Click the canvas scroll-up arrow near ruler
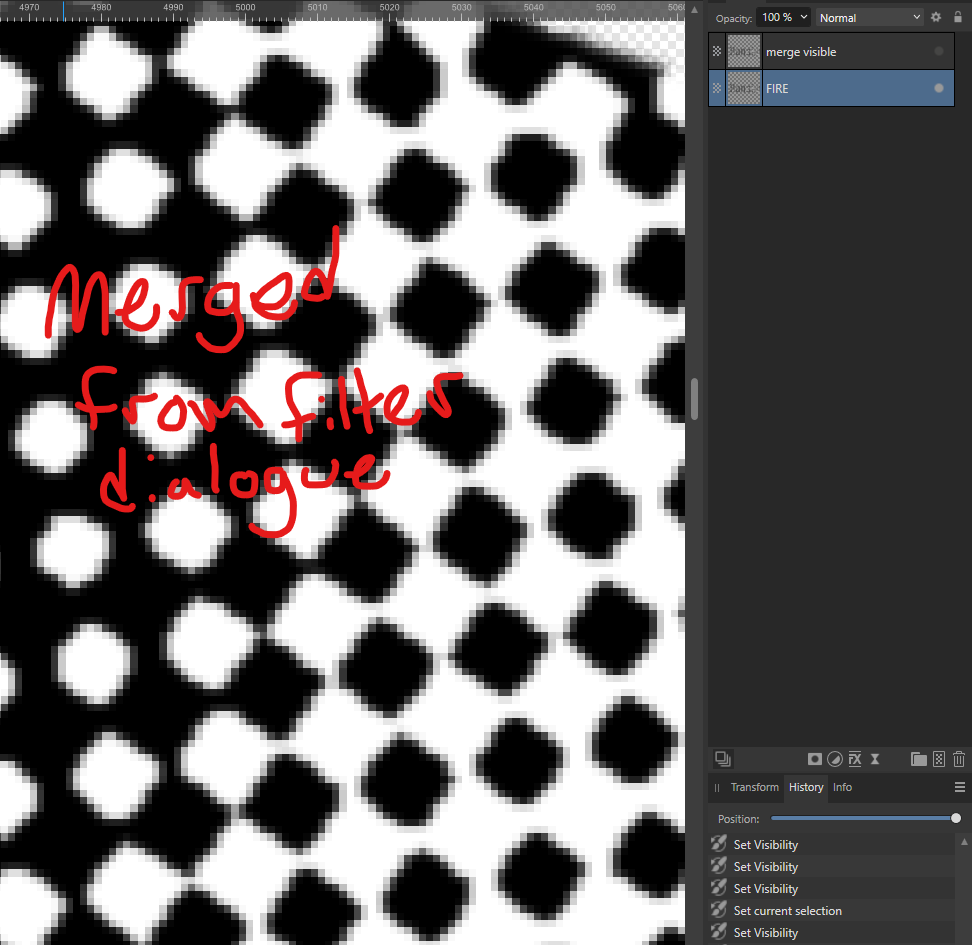This screenshot has height=945, width=972. 695,10
